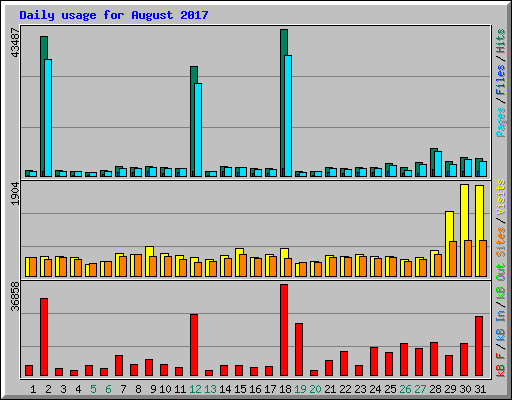Click the red kB bar for day 24

click(x=374, y=361)
